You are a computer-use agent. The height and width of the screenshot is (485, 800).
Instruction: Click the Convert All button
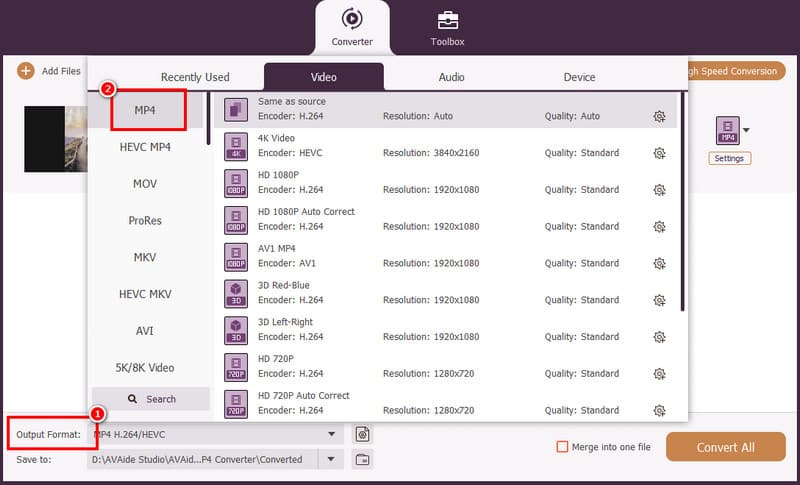(726, 447)
